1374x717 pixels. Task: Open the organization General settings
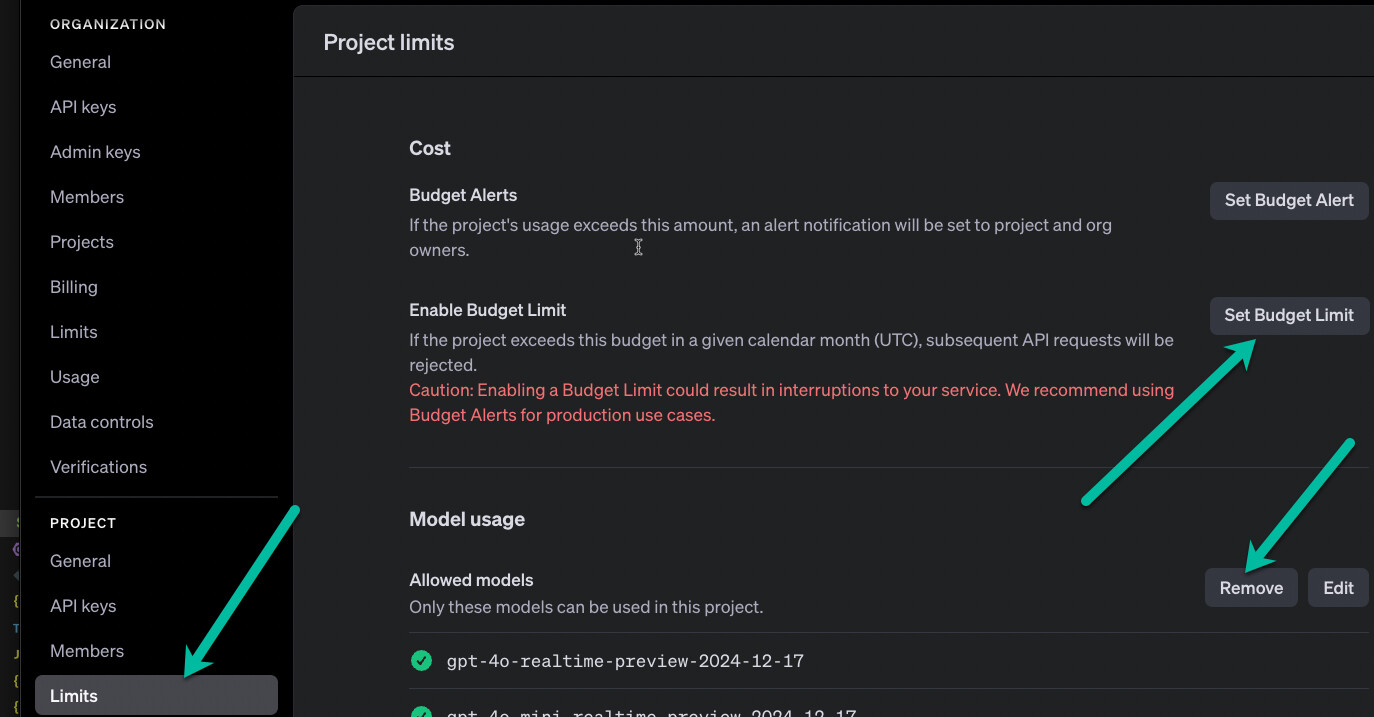click(80, 61)
